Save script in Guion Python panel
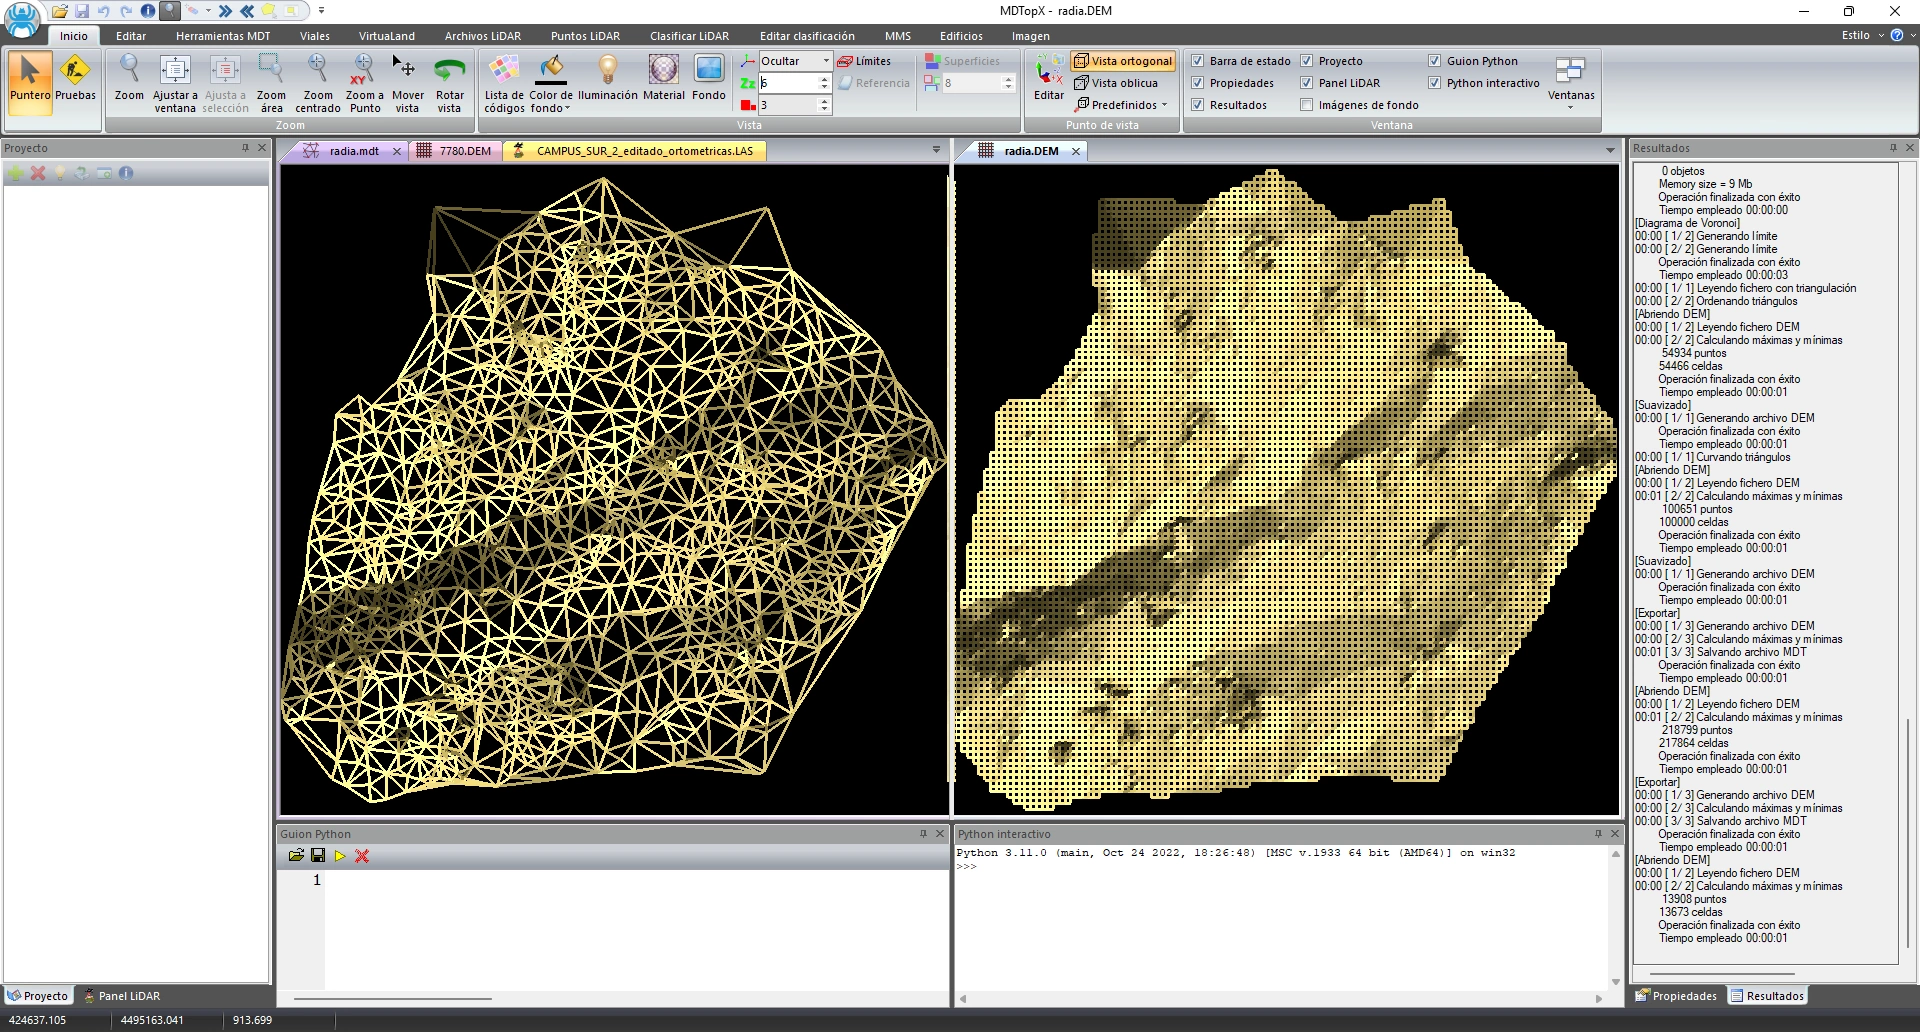Viewport: 1920px width, 1032px height. coord(318,856)
